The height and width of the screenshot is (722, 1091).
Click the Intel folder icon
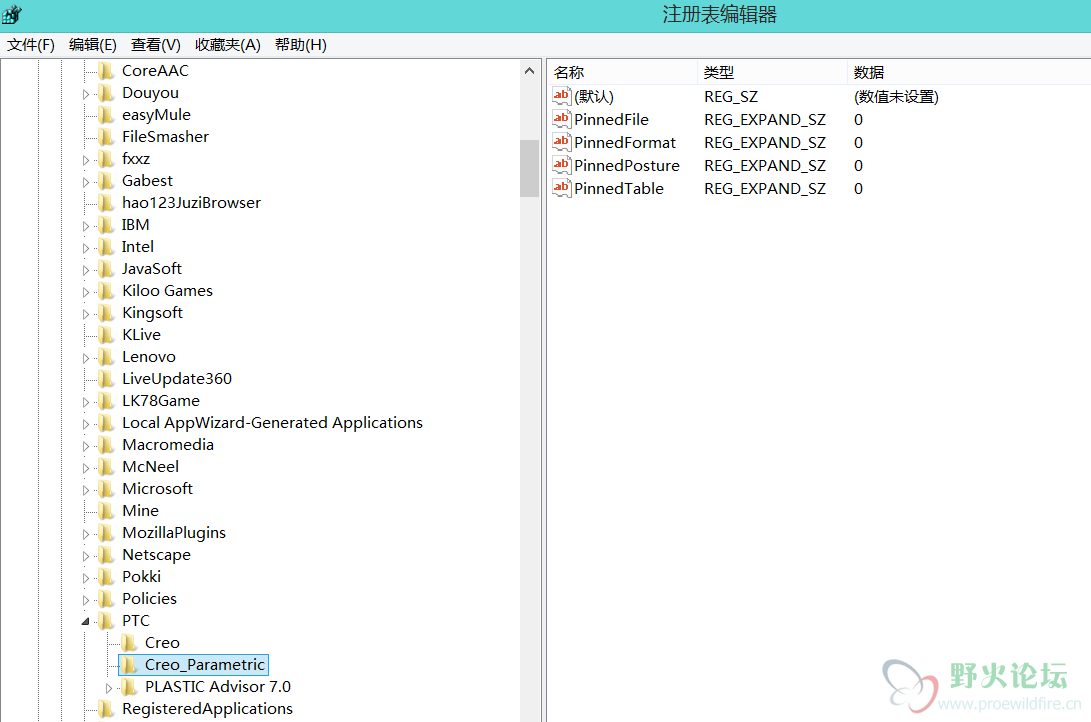coord(106,247)
